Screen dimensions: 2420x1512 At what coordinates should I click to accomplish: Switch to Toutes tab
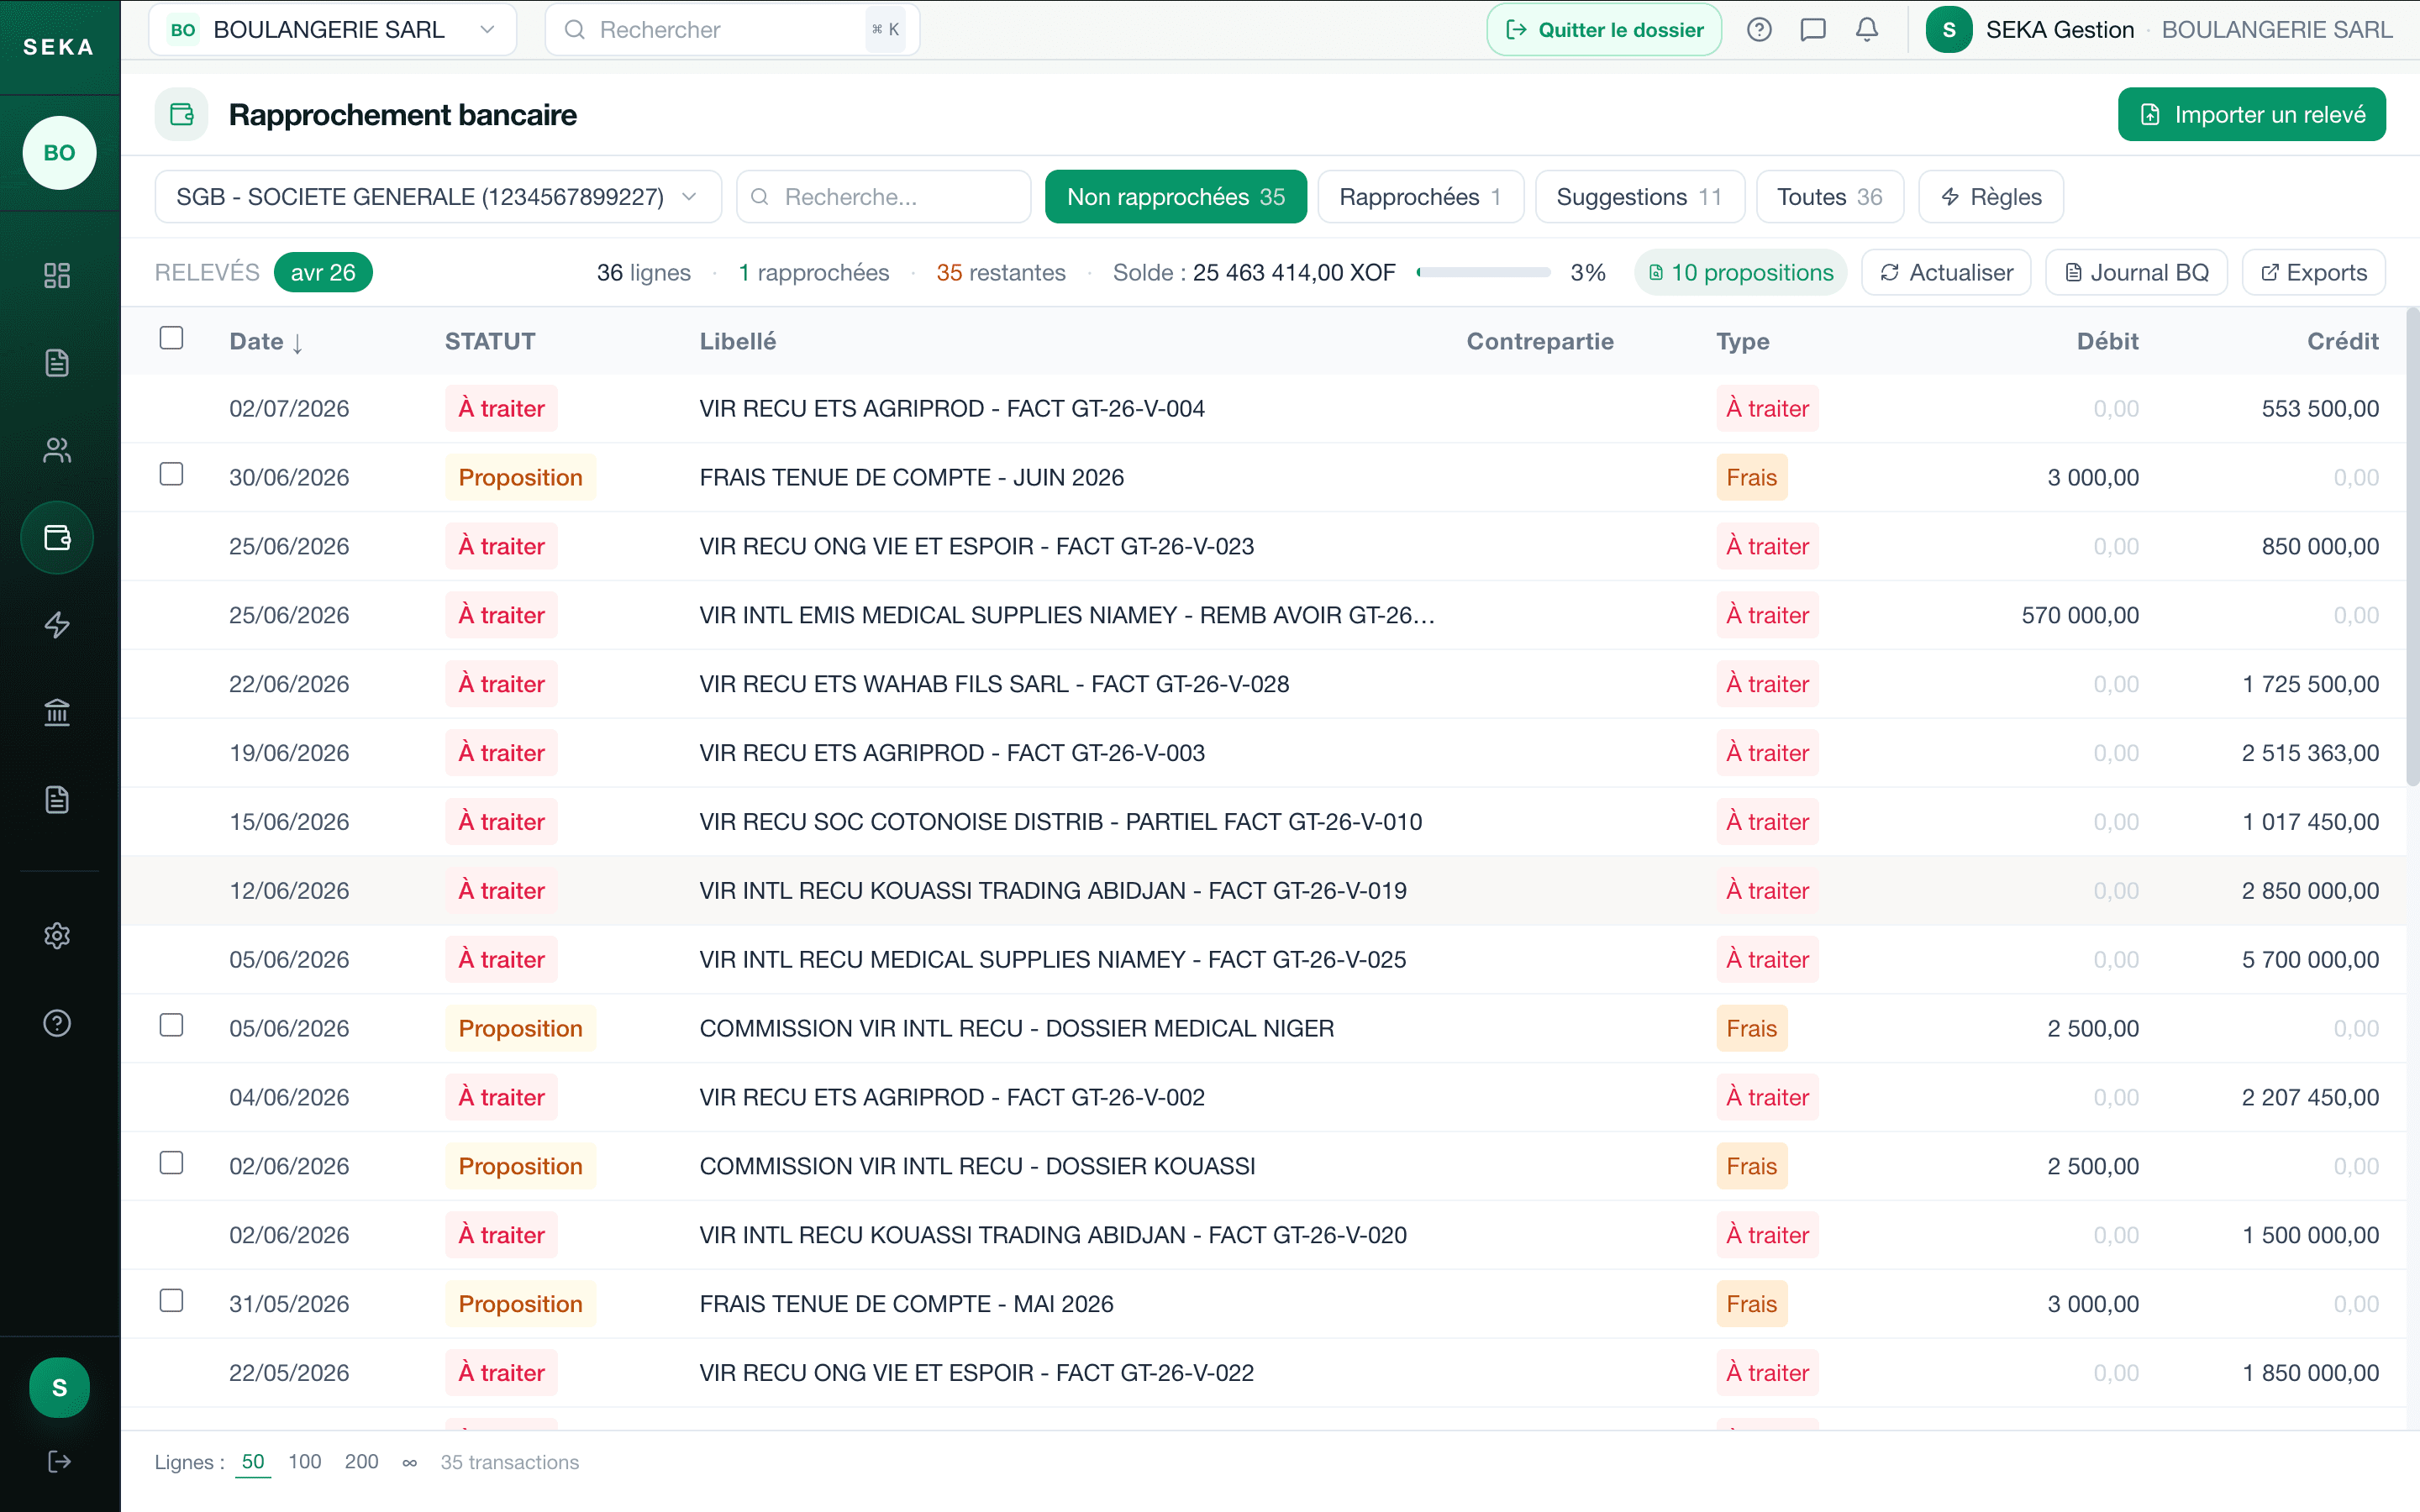[x=1829, y=197]
